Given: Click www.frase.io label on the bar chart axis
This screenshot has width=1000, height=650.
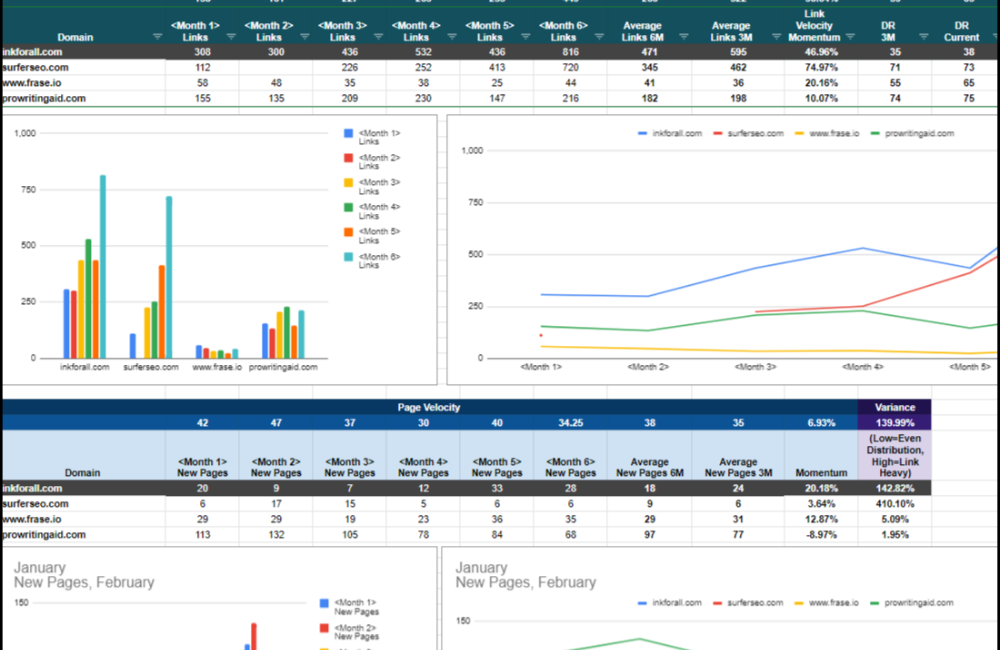Looking at the screenshot, I should (x=217, y=367).
